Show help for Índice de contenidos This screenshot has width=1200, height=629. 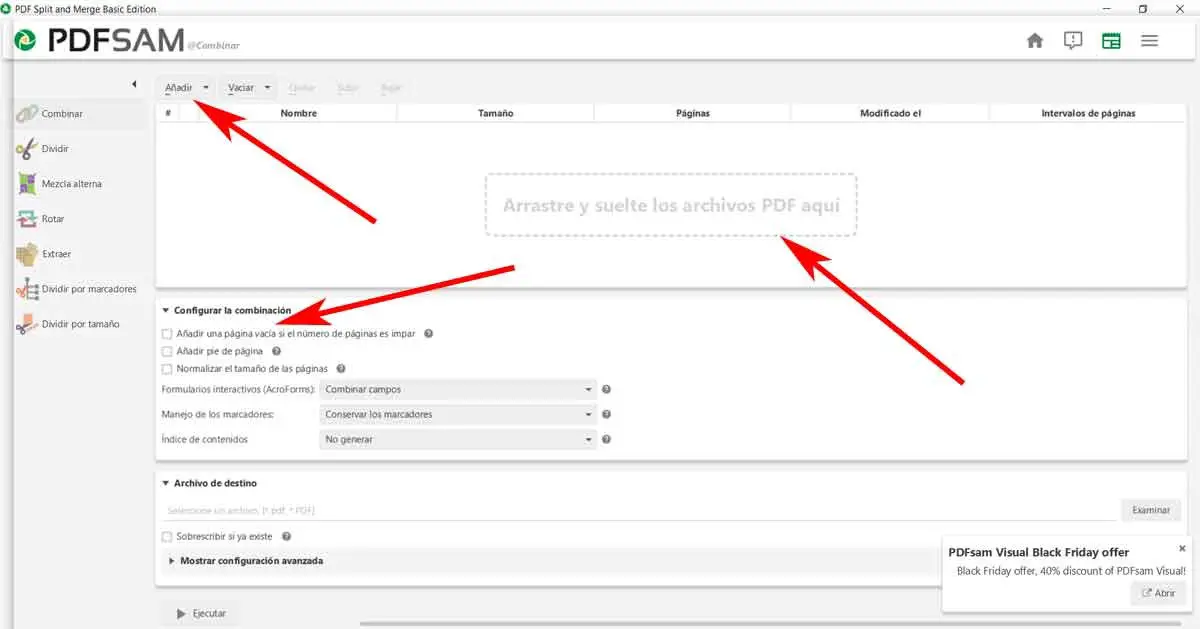[606, 439]
